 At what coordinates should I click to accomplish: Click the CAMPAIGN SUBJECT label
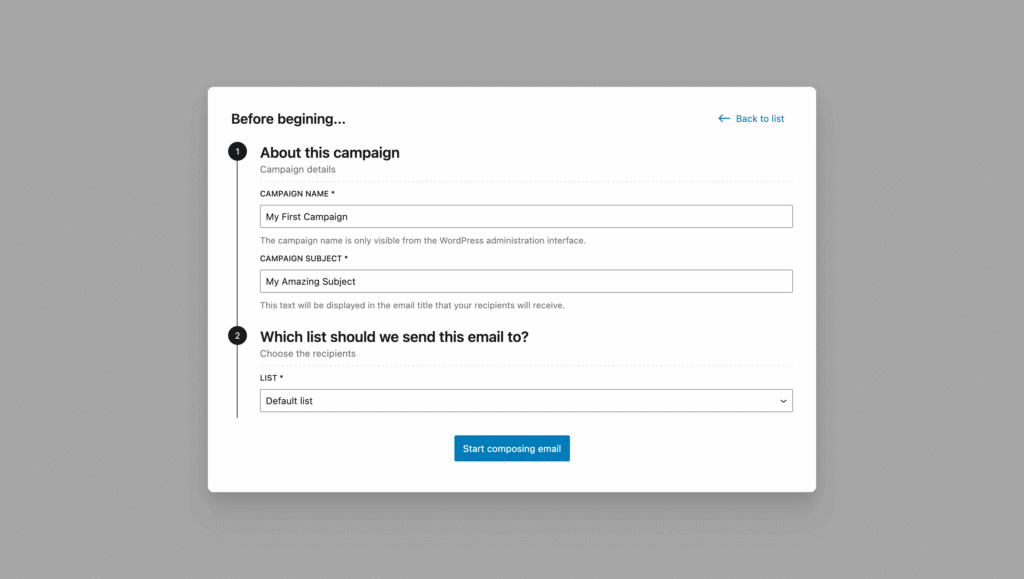tap(303, 259)
